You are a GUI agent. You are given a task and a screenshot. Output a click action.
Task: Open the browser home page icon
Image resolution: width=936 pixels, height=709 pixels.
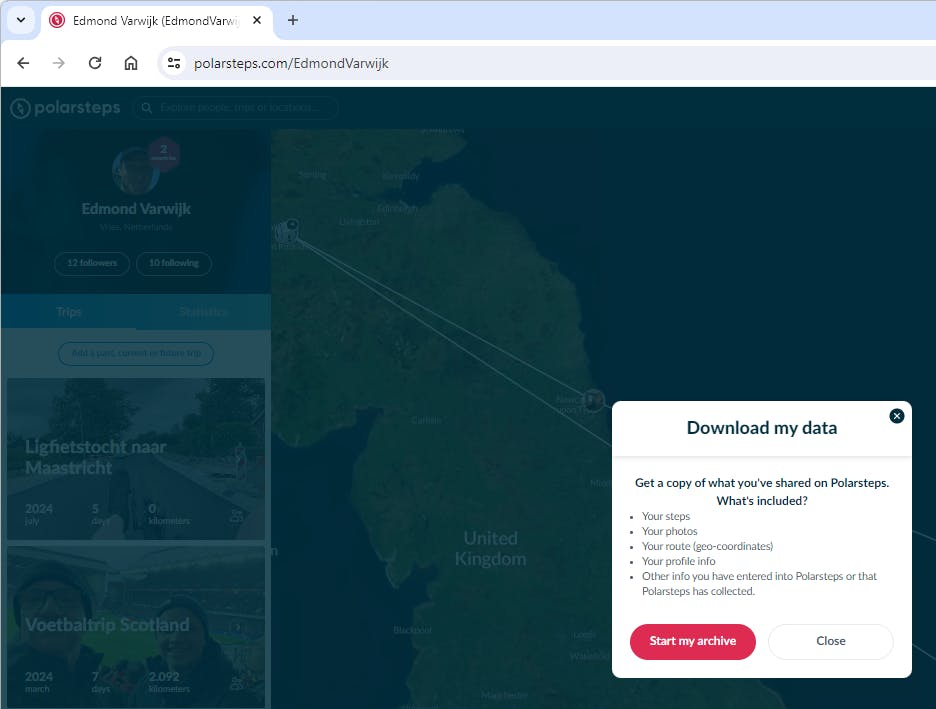click(131, 63)
